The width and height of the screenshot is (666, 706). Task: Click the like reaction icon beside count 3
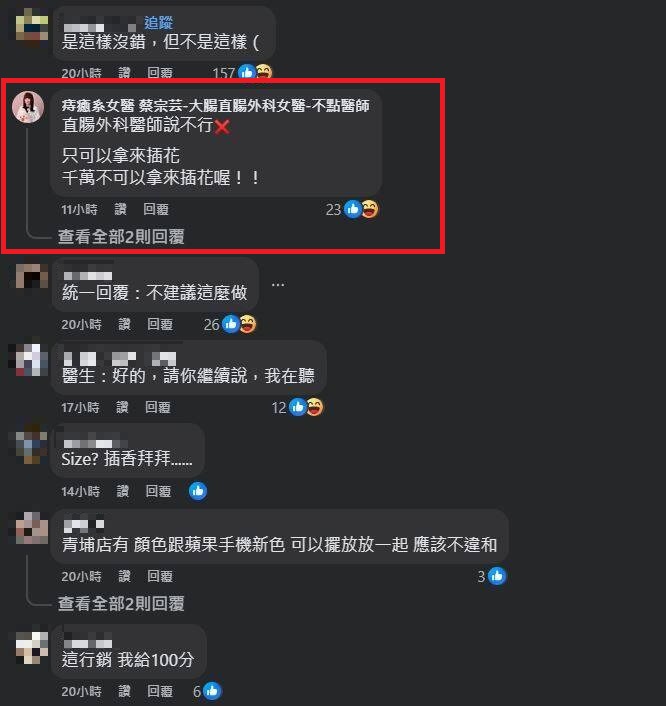497,576
